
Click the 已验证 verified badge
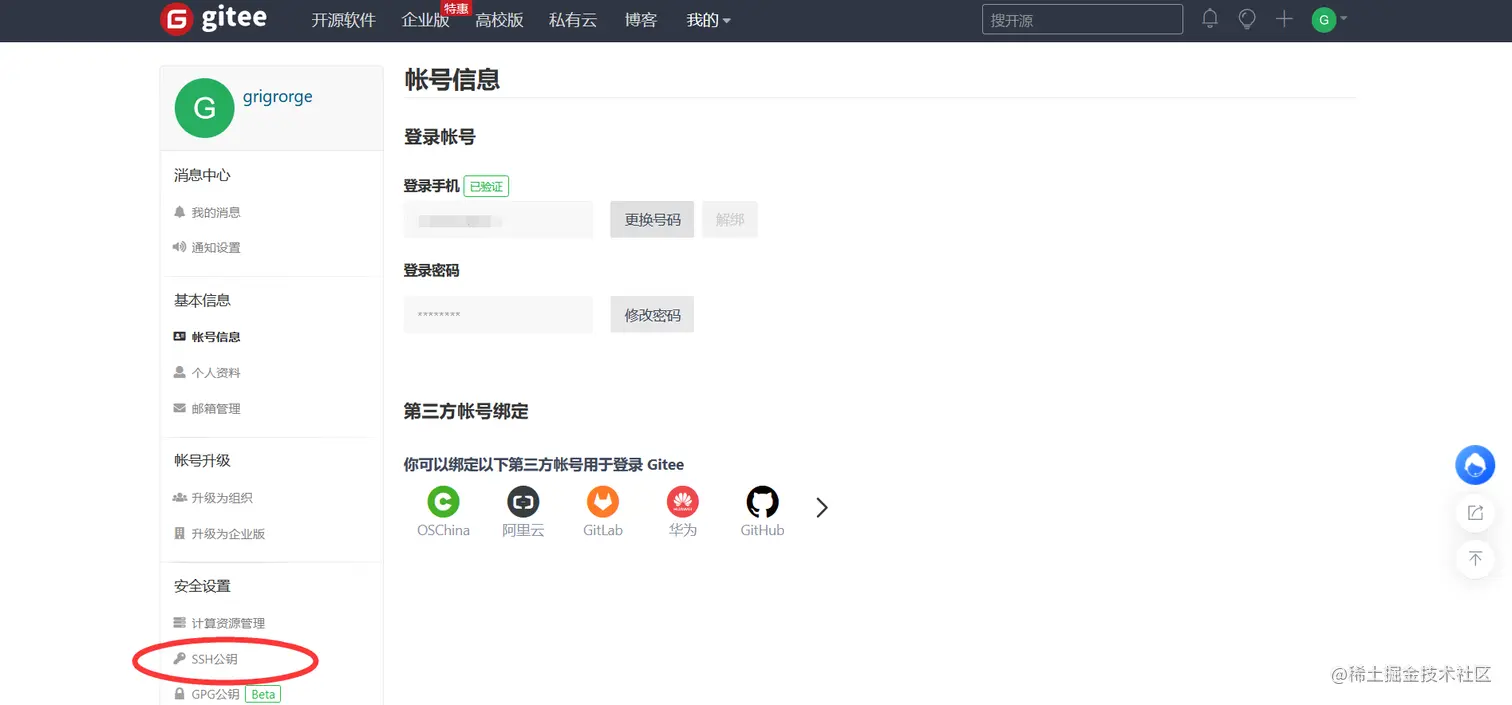coord(486,186)
